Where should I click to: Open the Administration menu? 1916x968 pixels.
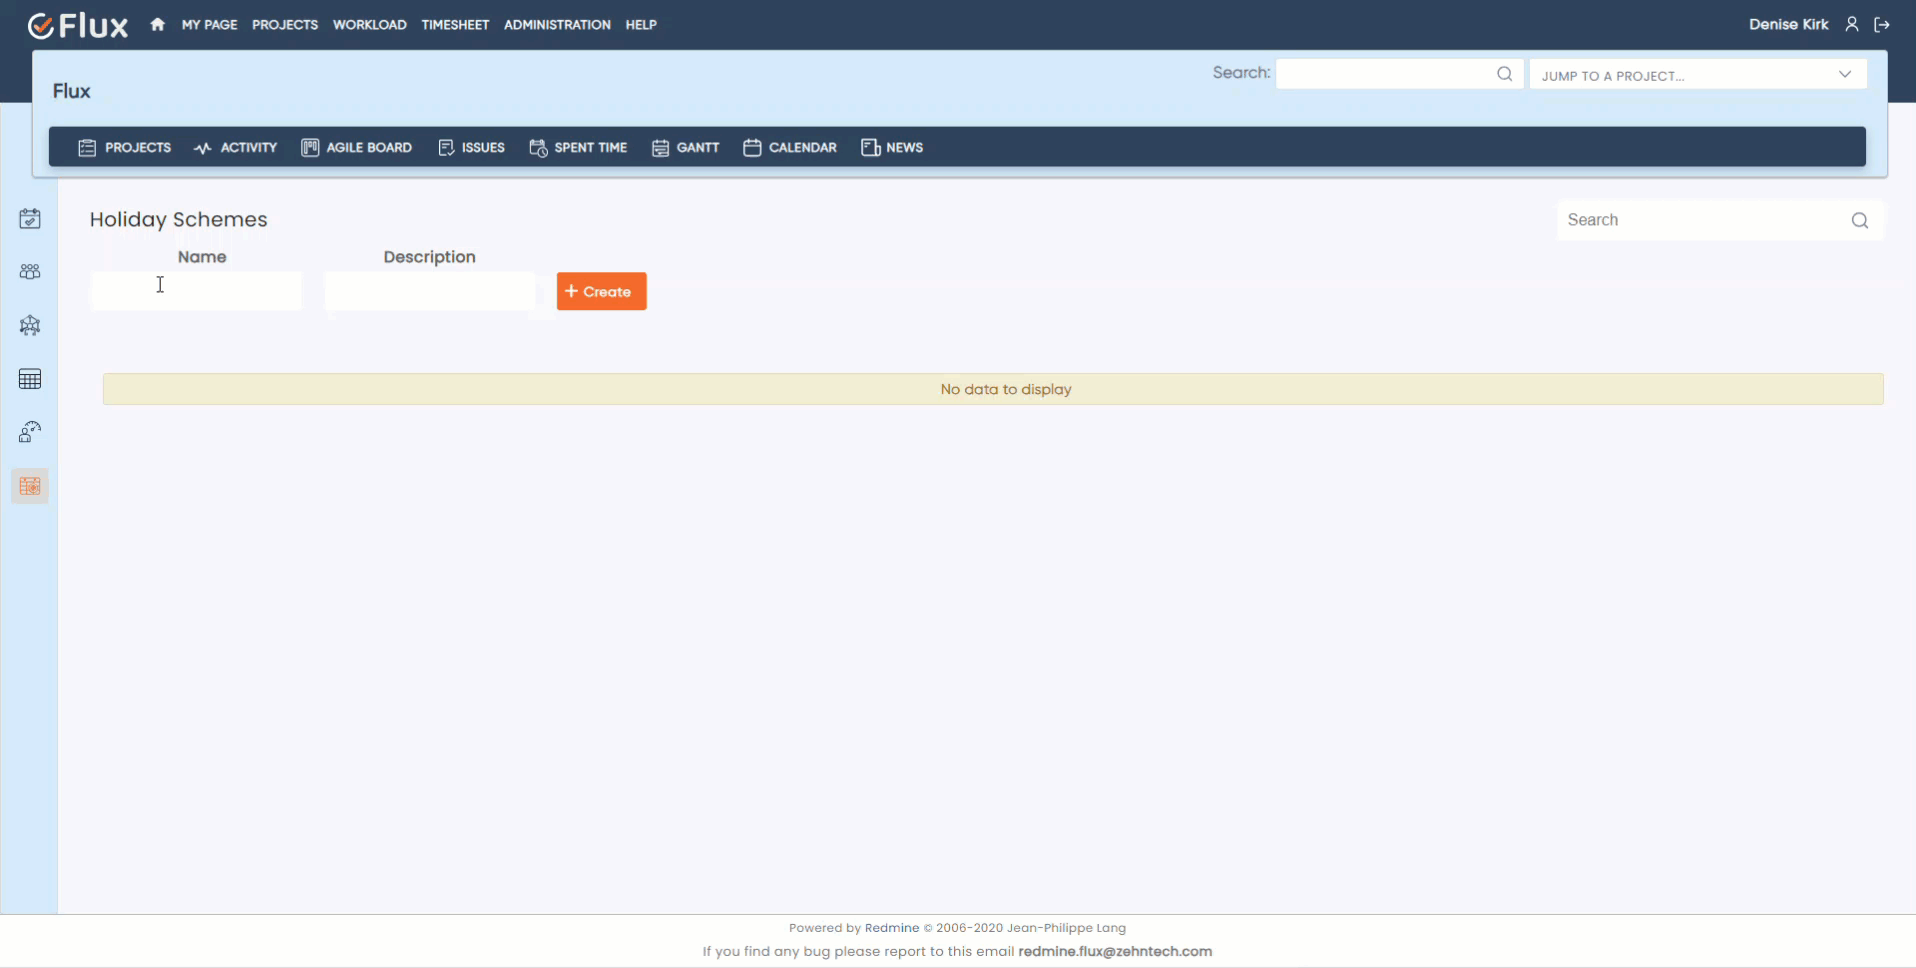(557, 25)
